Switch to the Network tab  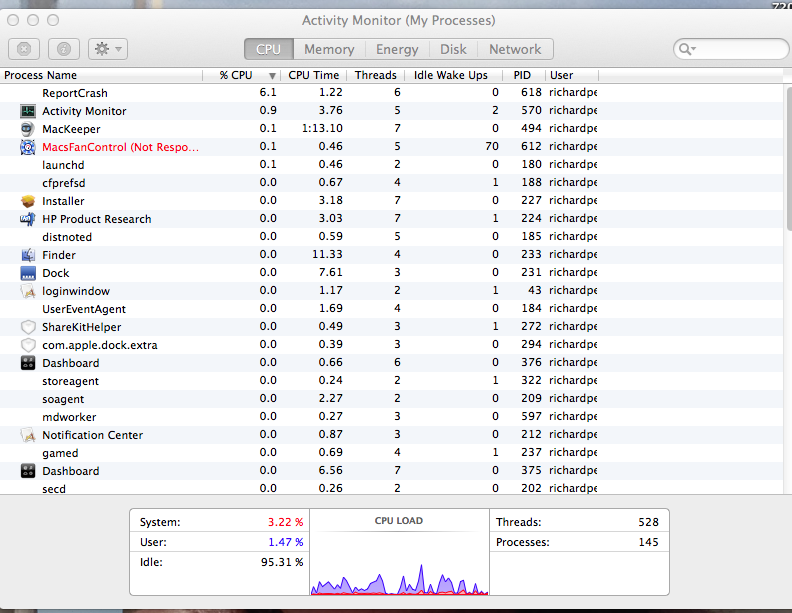click(515, 49)
